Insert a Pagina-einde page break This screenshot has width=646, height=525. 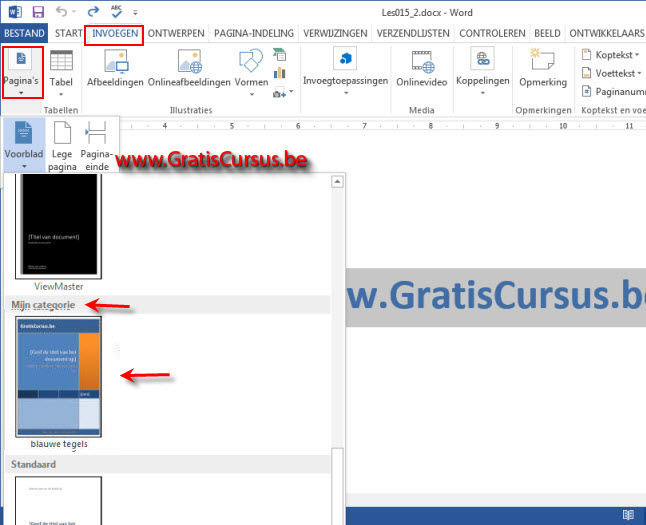pos(97,145)
